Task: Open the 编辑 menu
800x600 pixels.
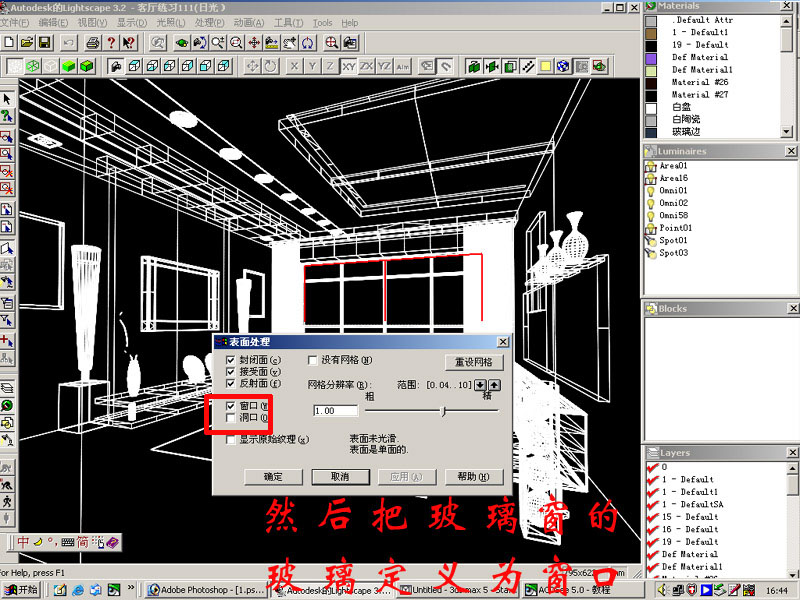Action: 53,23
